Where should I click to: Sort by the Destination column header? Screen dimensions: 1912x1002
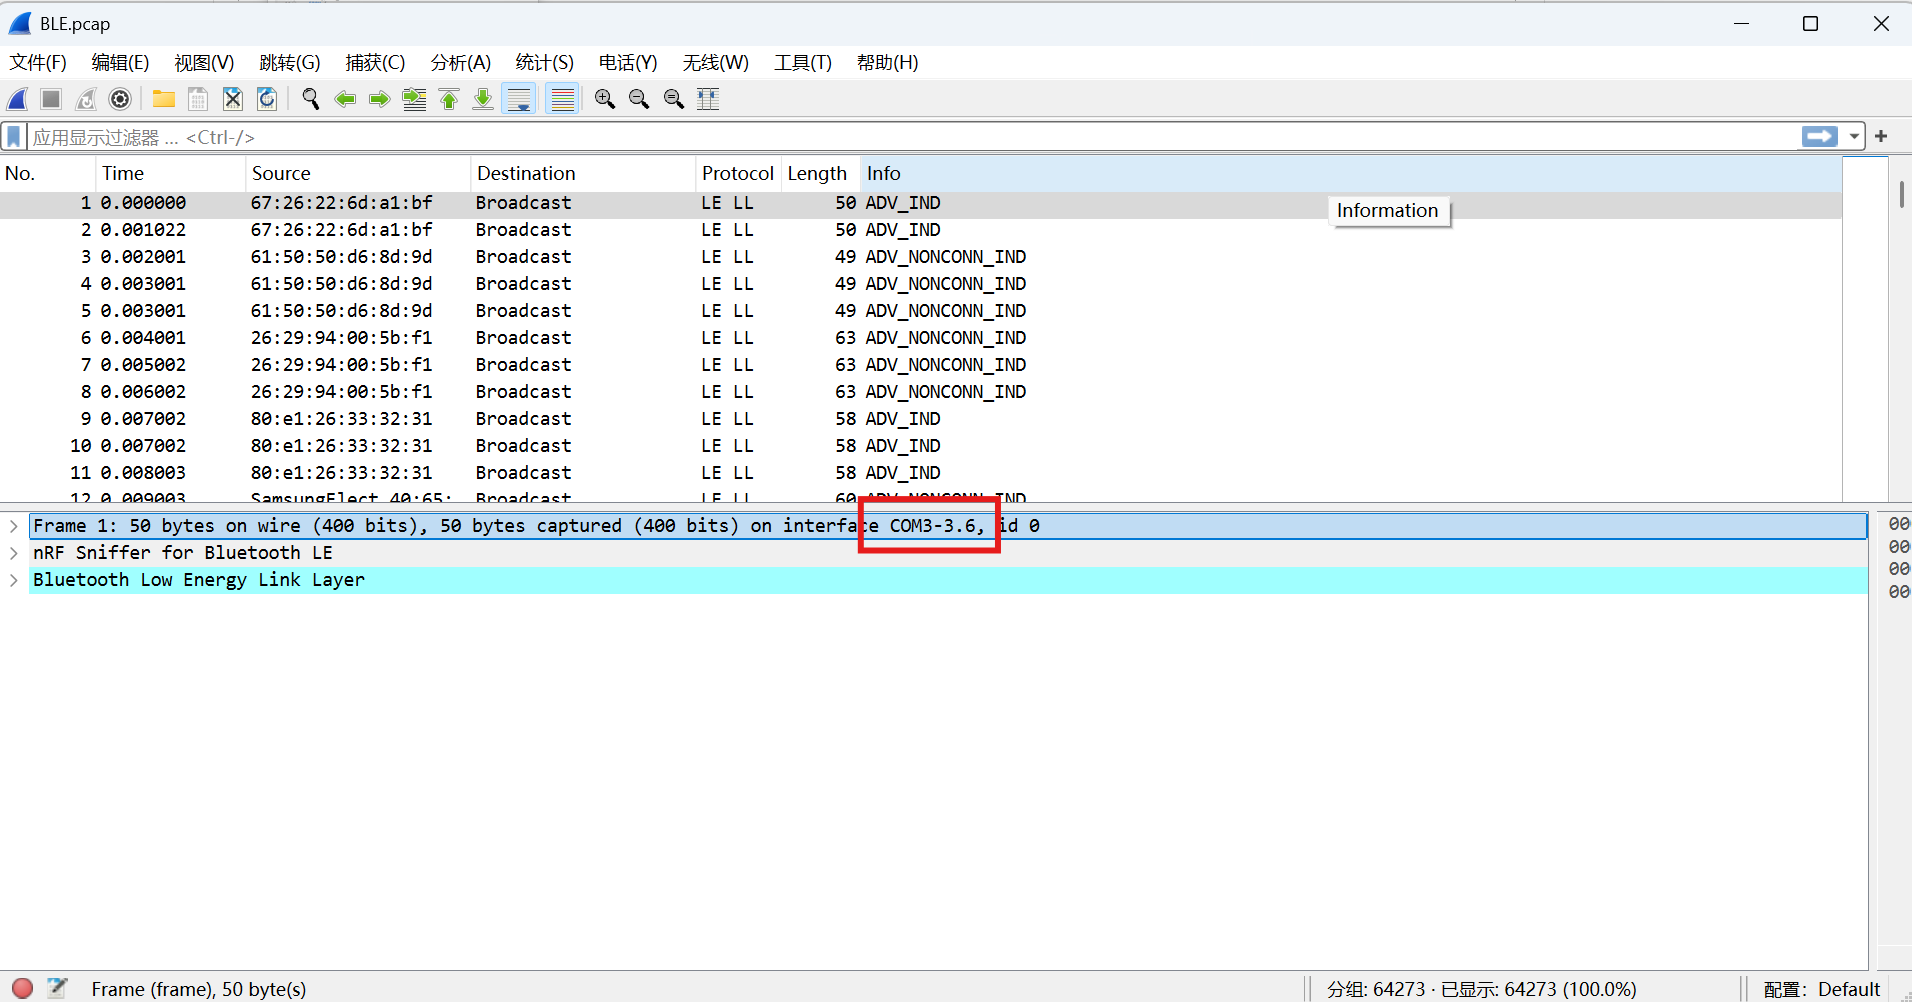tap(583, 174)
